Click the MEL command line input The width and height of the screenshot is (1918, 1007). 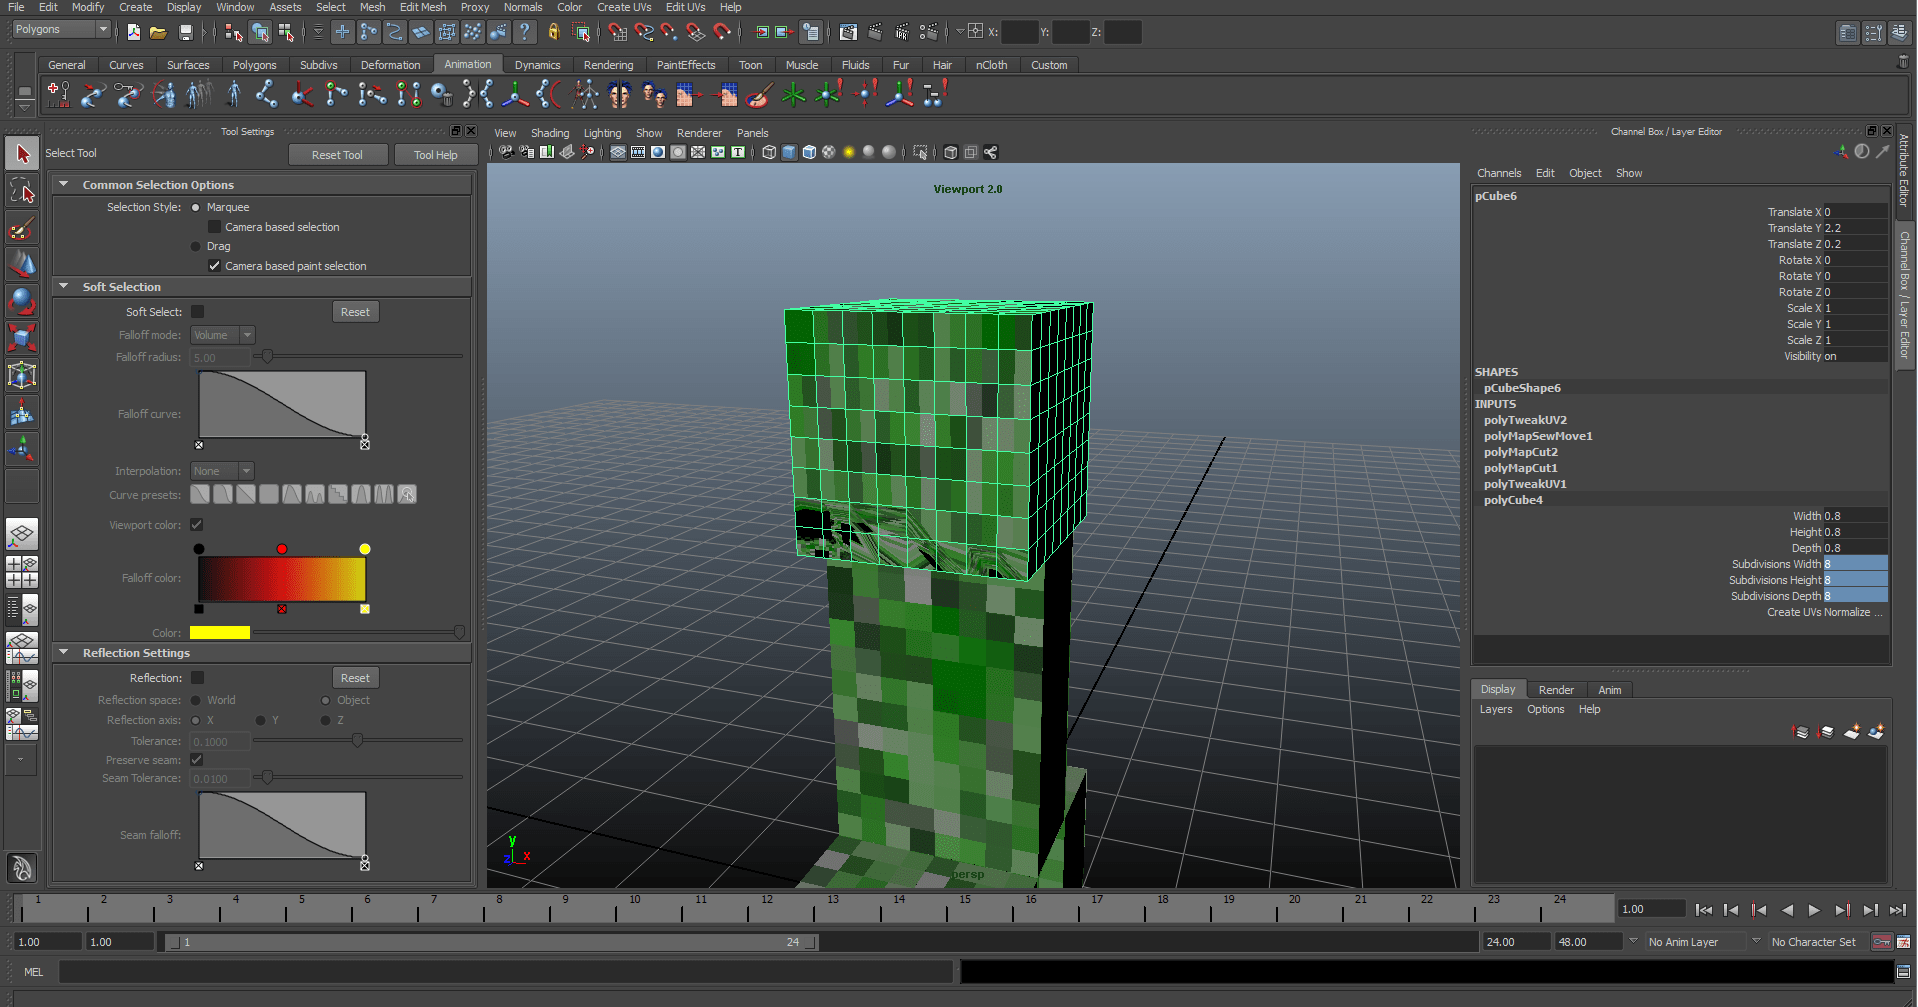(x=505, y=972)
